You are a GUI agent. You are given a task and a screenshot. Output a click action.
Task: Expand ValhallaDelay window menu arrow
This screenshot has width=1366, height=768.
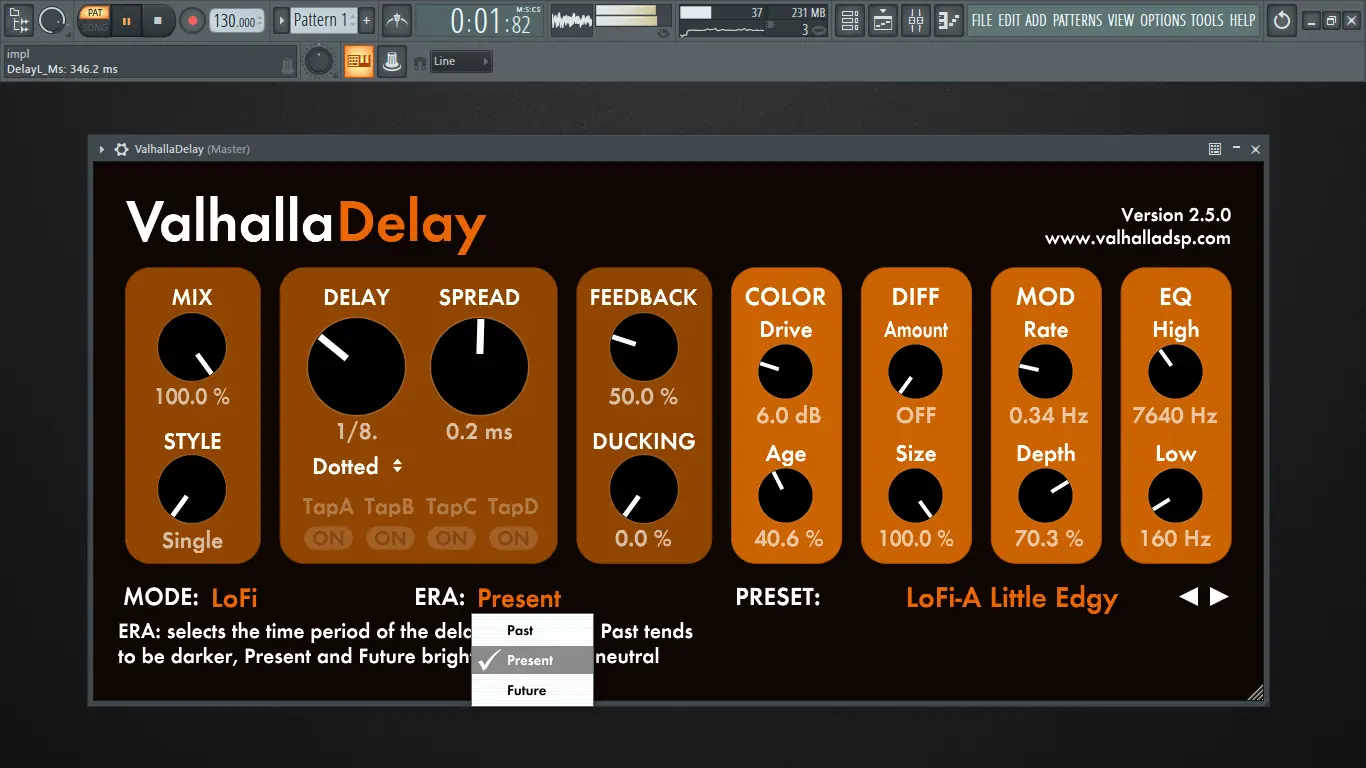click(x=102, y=149)
